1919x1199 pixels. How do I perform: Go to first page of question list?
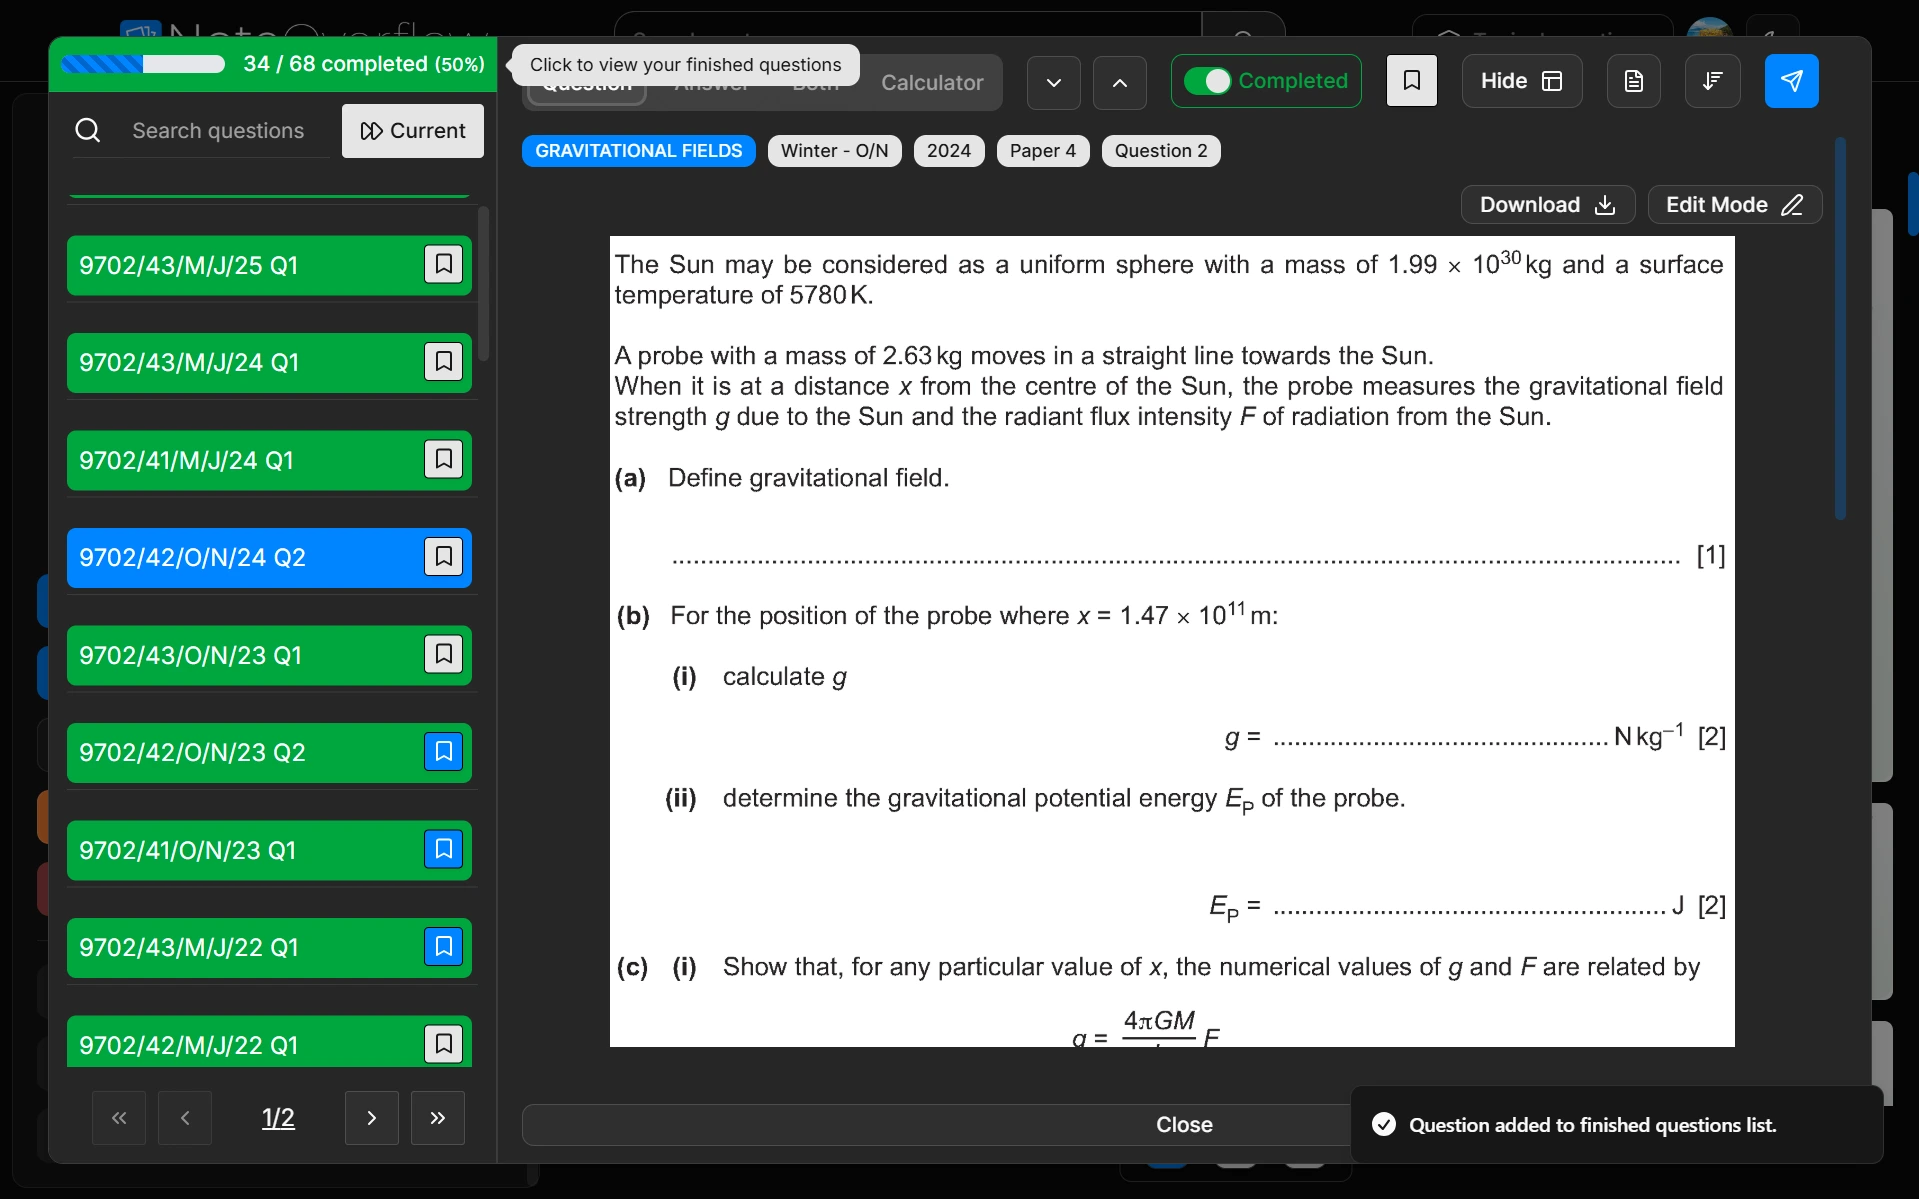point(119,1118)
